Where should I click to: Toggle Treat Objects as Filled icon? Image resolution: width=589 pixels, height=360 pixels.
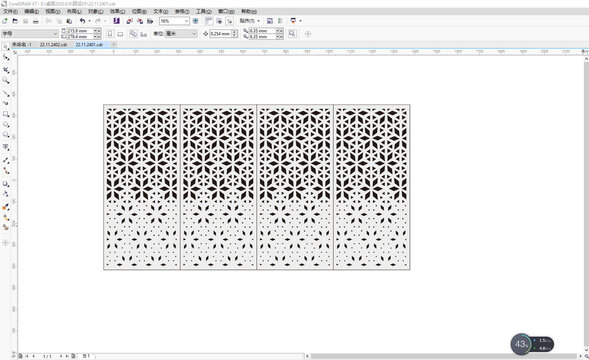(292, 34)
